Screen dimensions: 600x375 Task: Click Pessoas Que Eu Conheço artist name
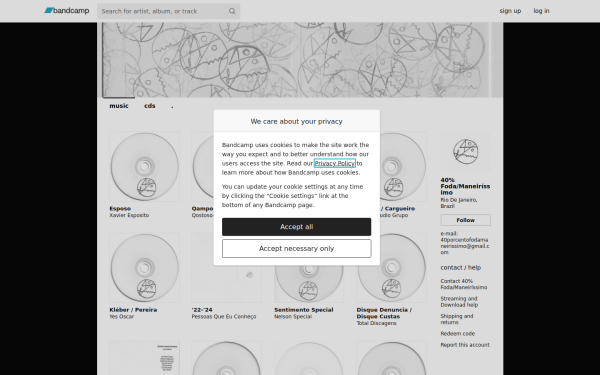coord(224,316)
